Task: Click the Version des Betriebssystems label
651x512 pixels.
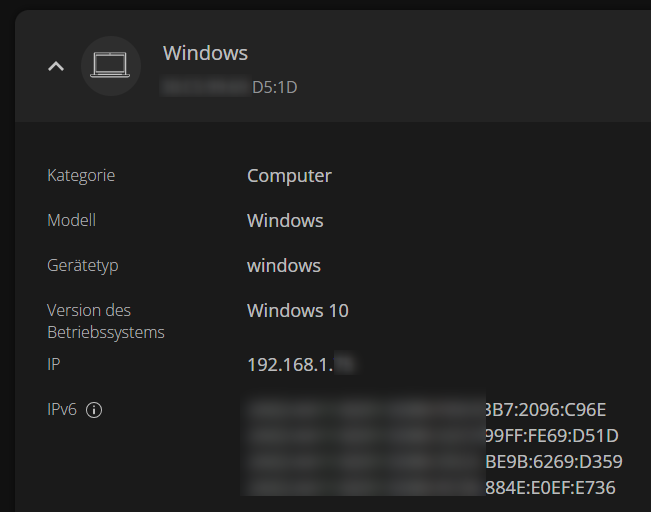Action: point(105,321)
